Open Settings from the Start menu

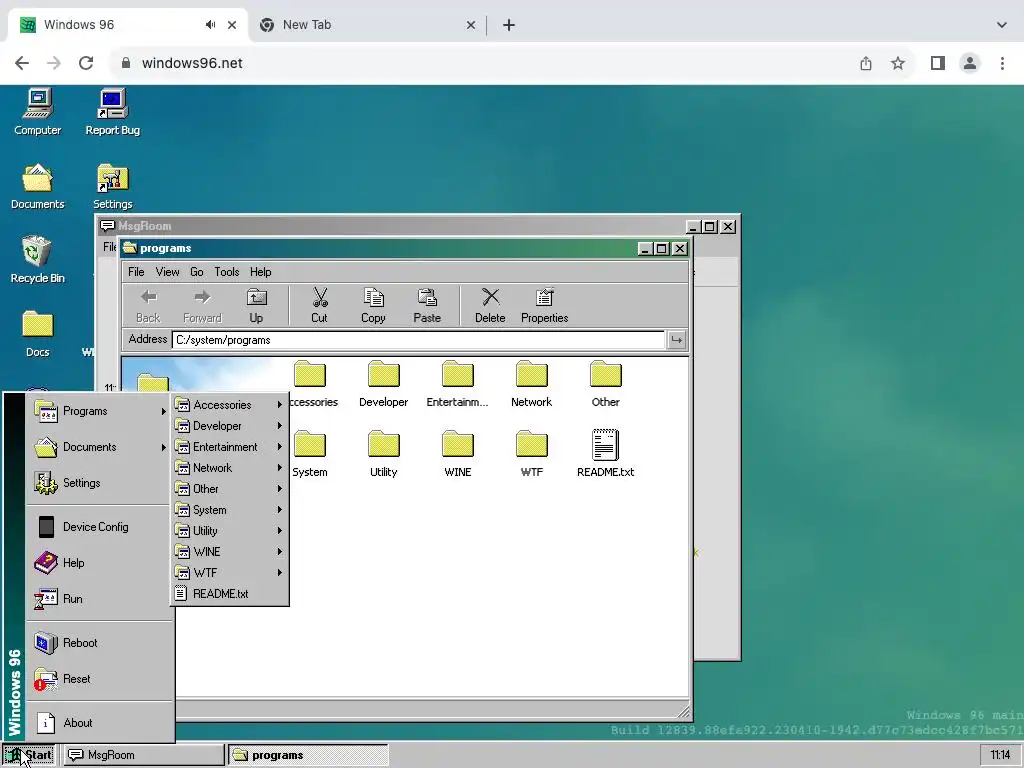99,483
